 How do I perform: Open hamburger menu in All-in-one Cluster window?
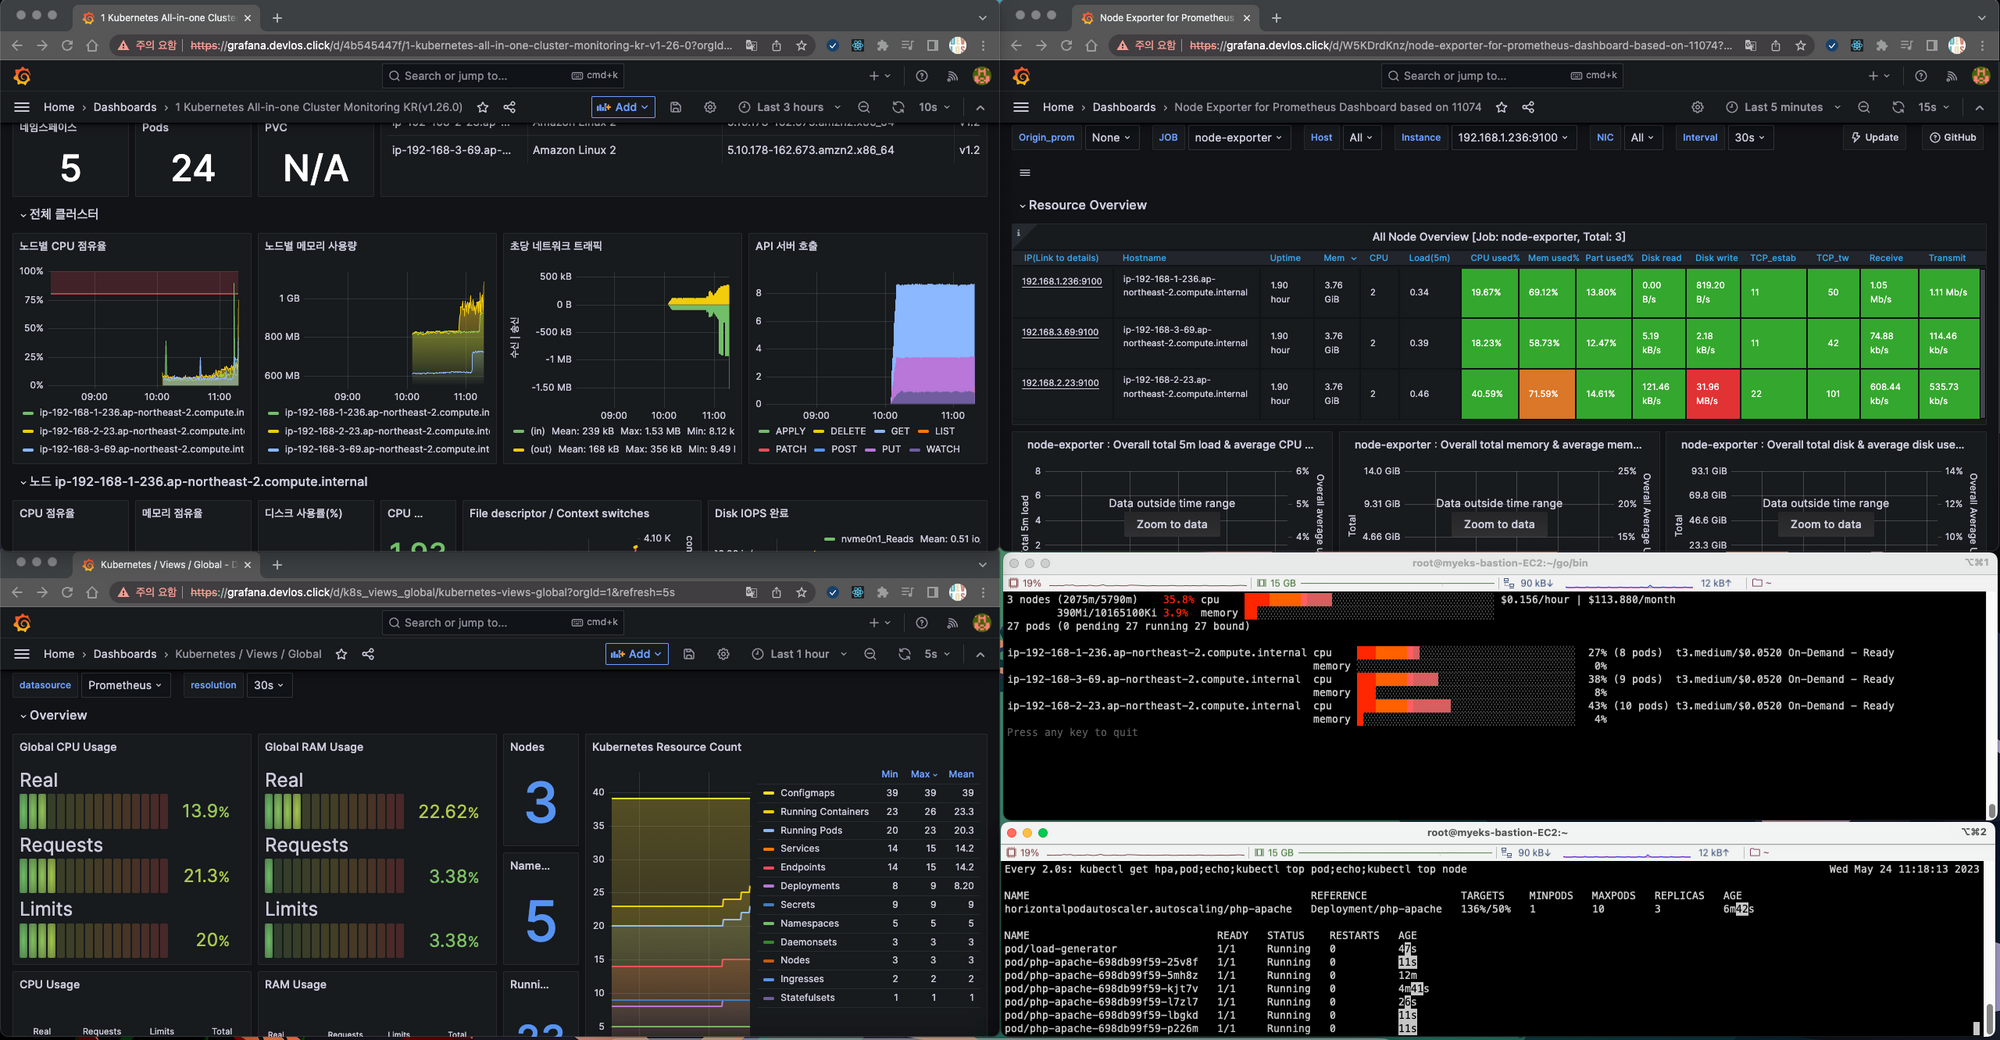pos(22,107)
